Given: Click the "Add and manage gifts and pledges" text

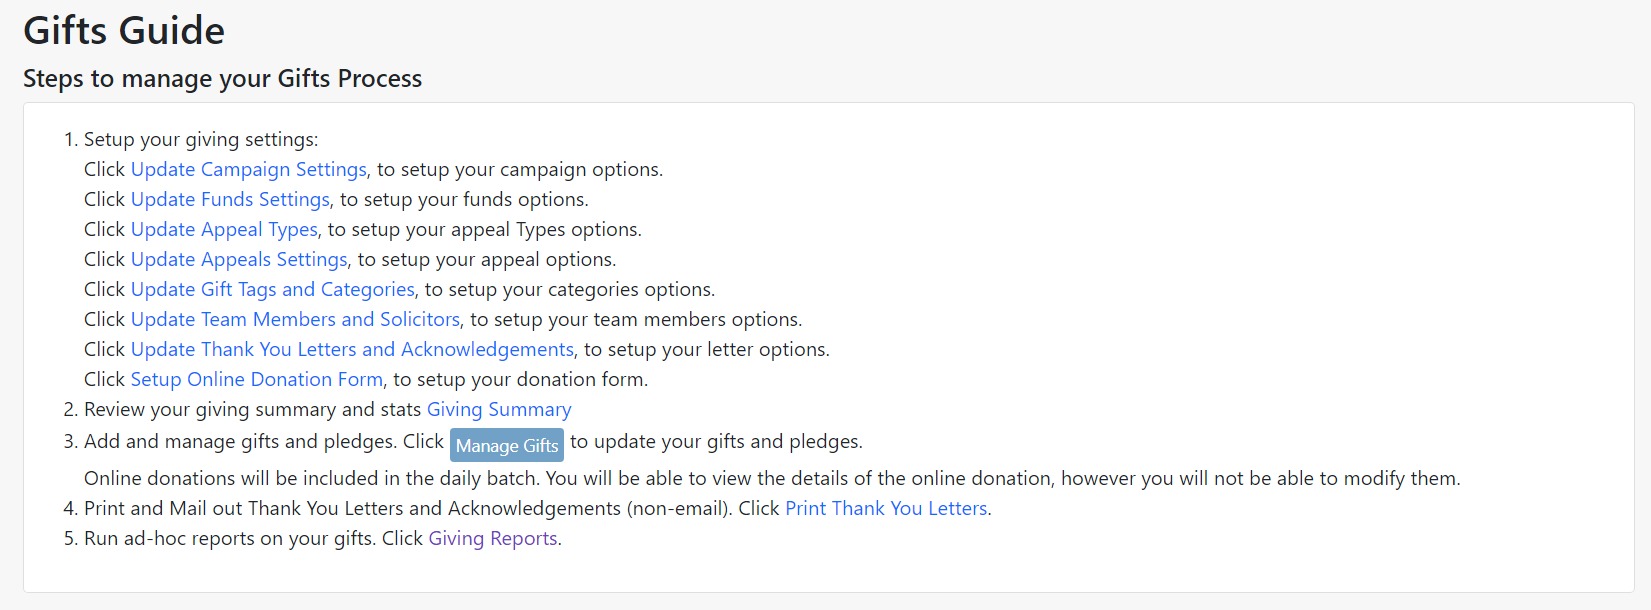Looking at the screenshot, I should point(240,442).
